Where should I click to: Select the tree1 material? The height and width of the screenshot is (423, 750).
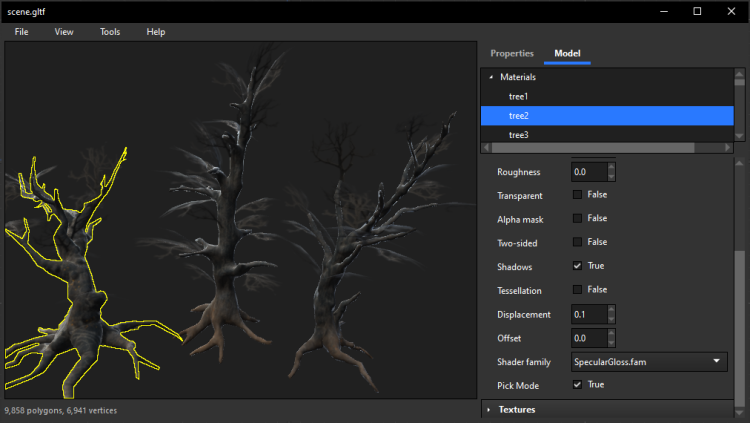(518, 96)
